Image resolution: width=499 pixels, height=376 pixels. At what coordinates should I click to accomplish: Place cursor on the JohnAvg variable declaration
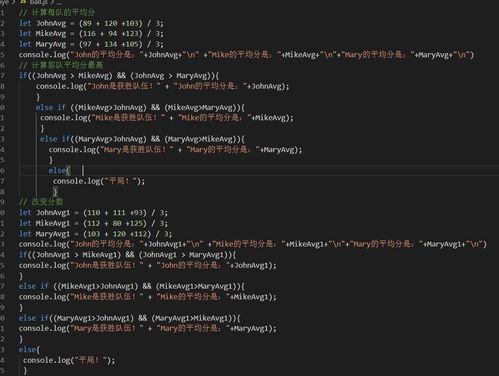pos(51,23)
